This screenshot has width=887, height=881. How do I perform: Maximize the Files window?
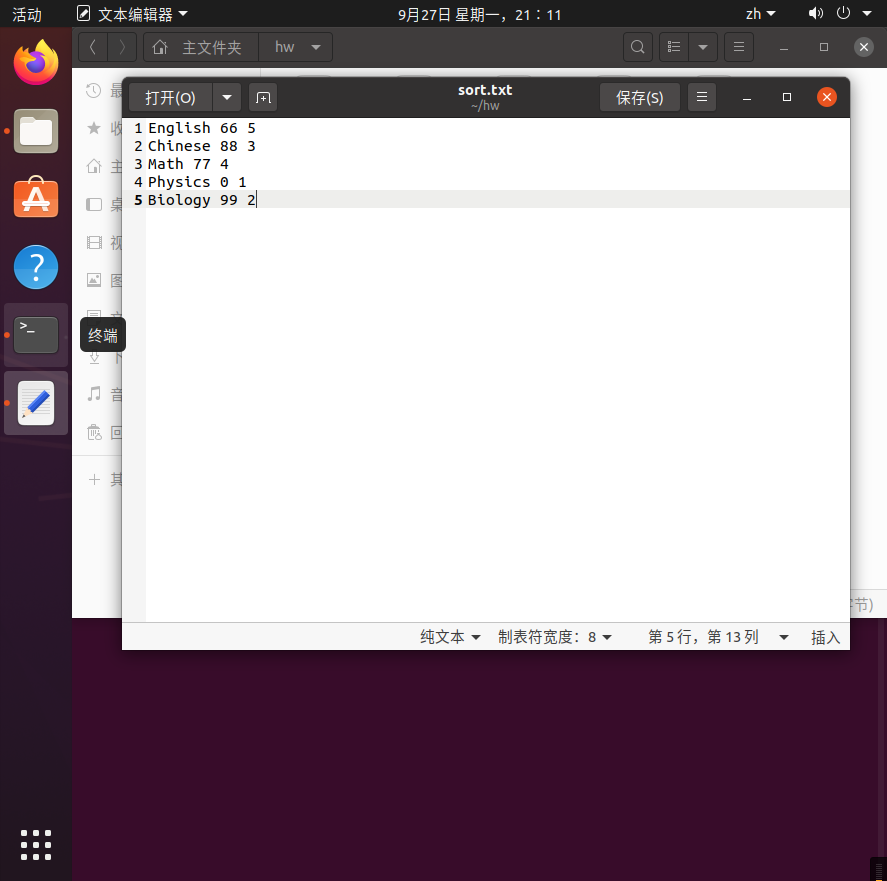[824, 47]
